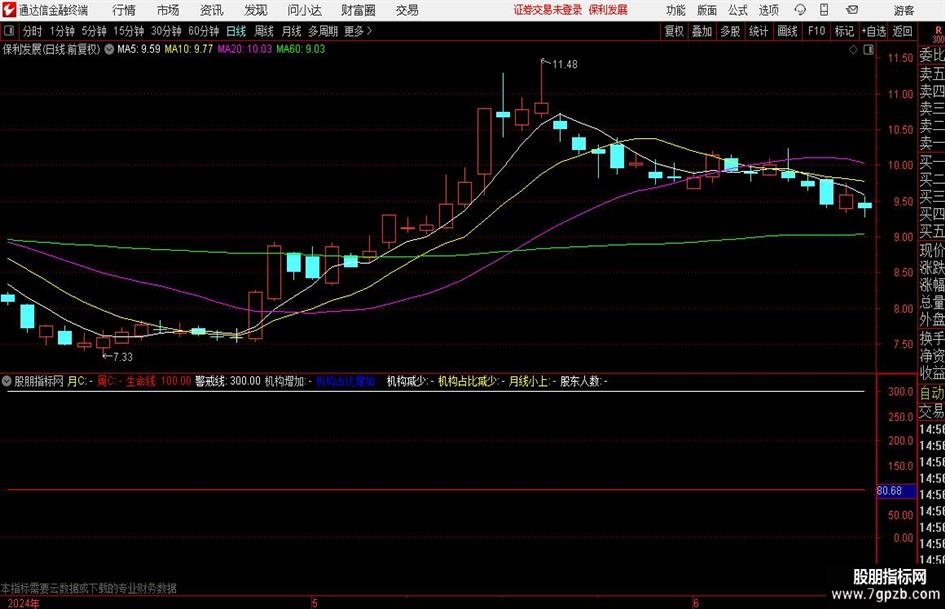Select the 日线 daily chart tab

(236, 31)
